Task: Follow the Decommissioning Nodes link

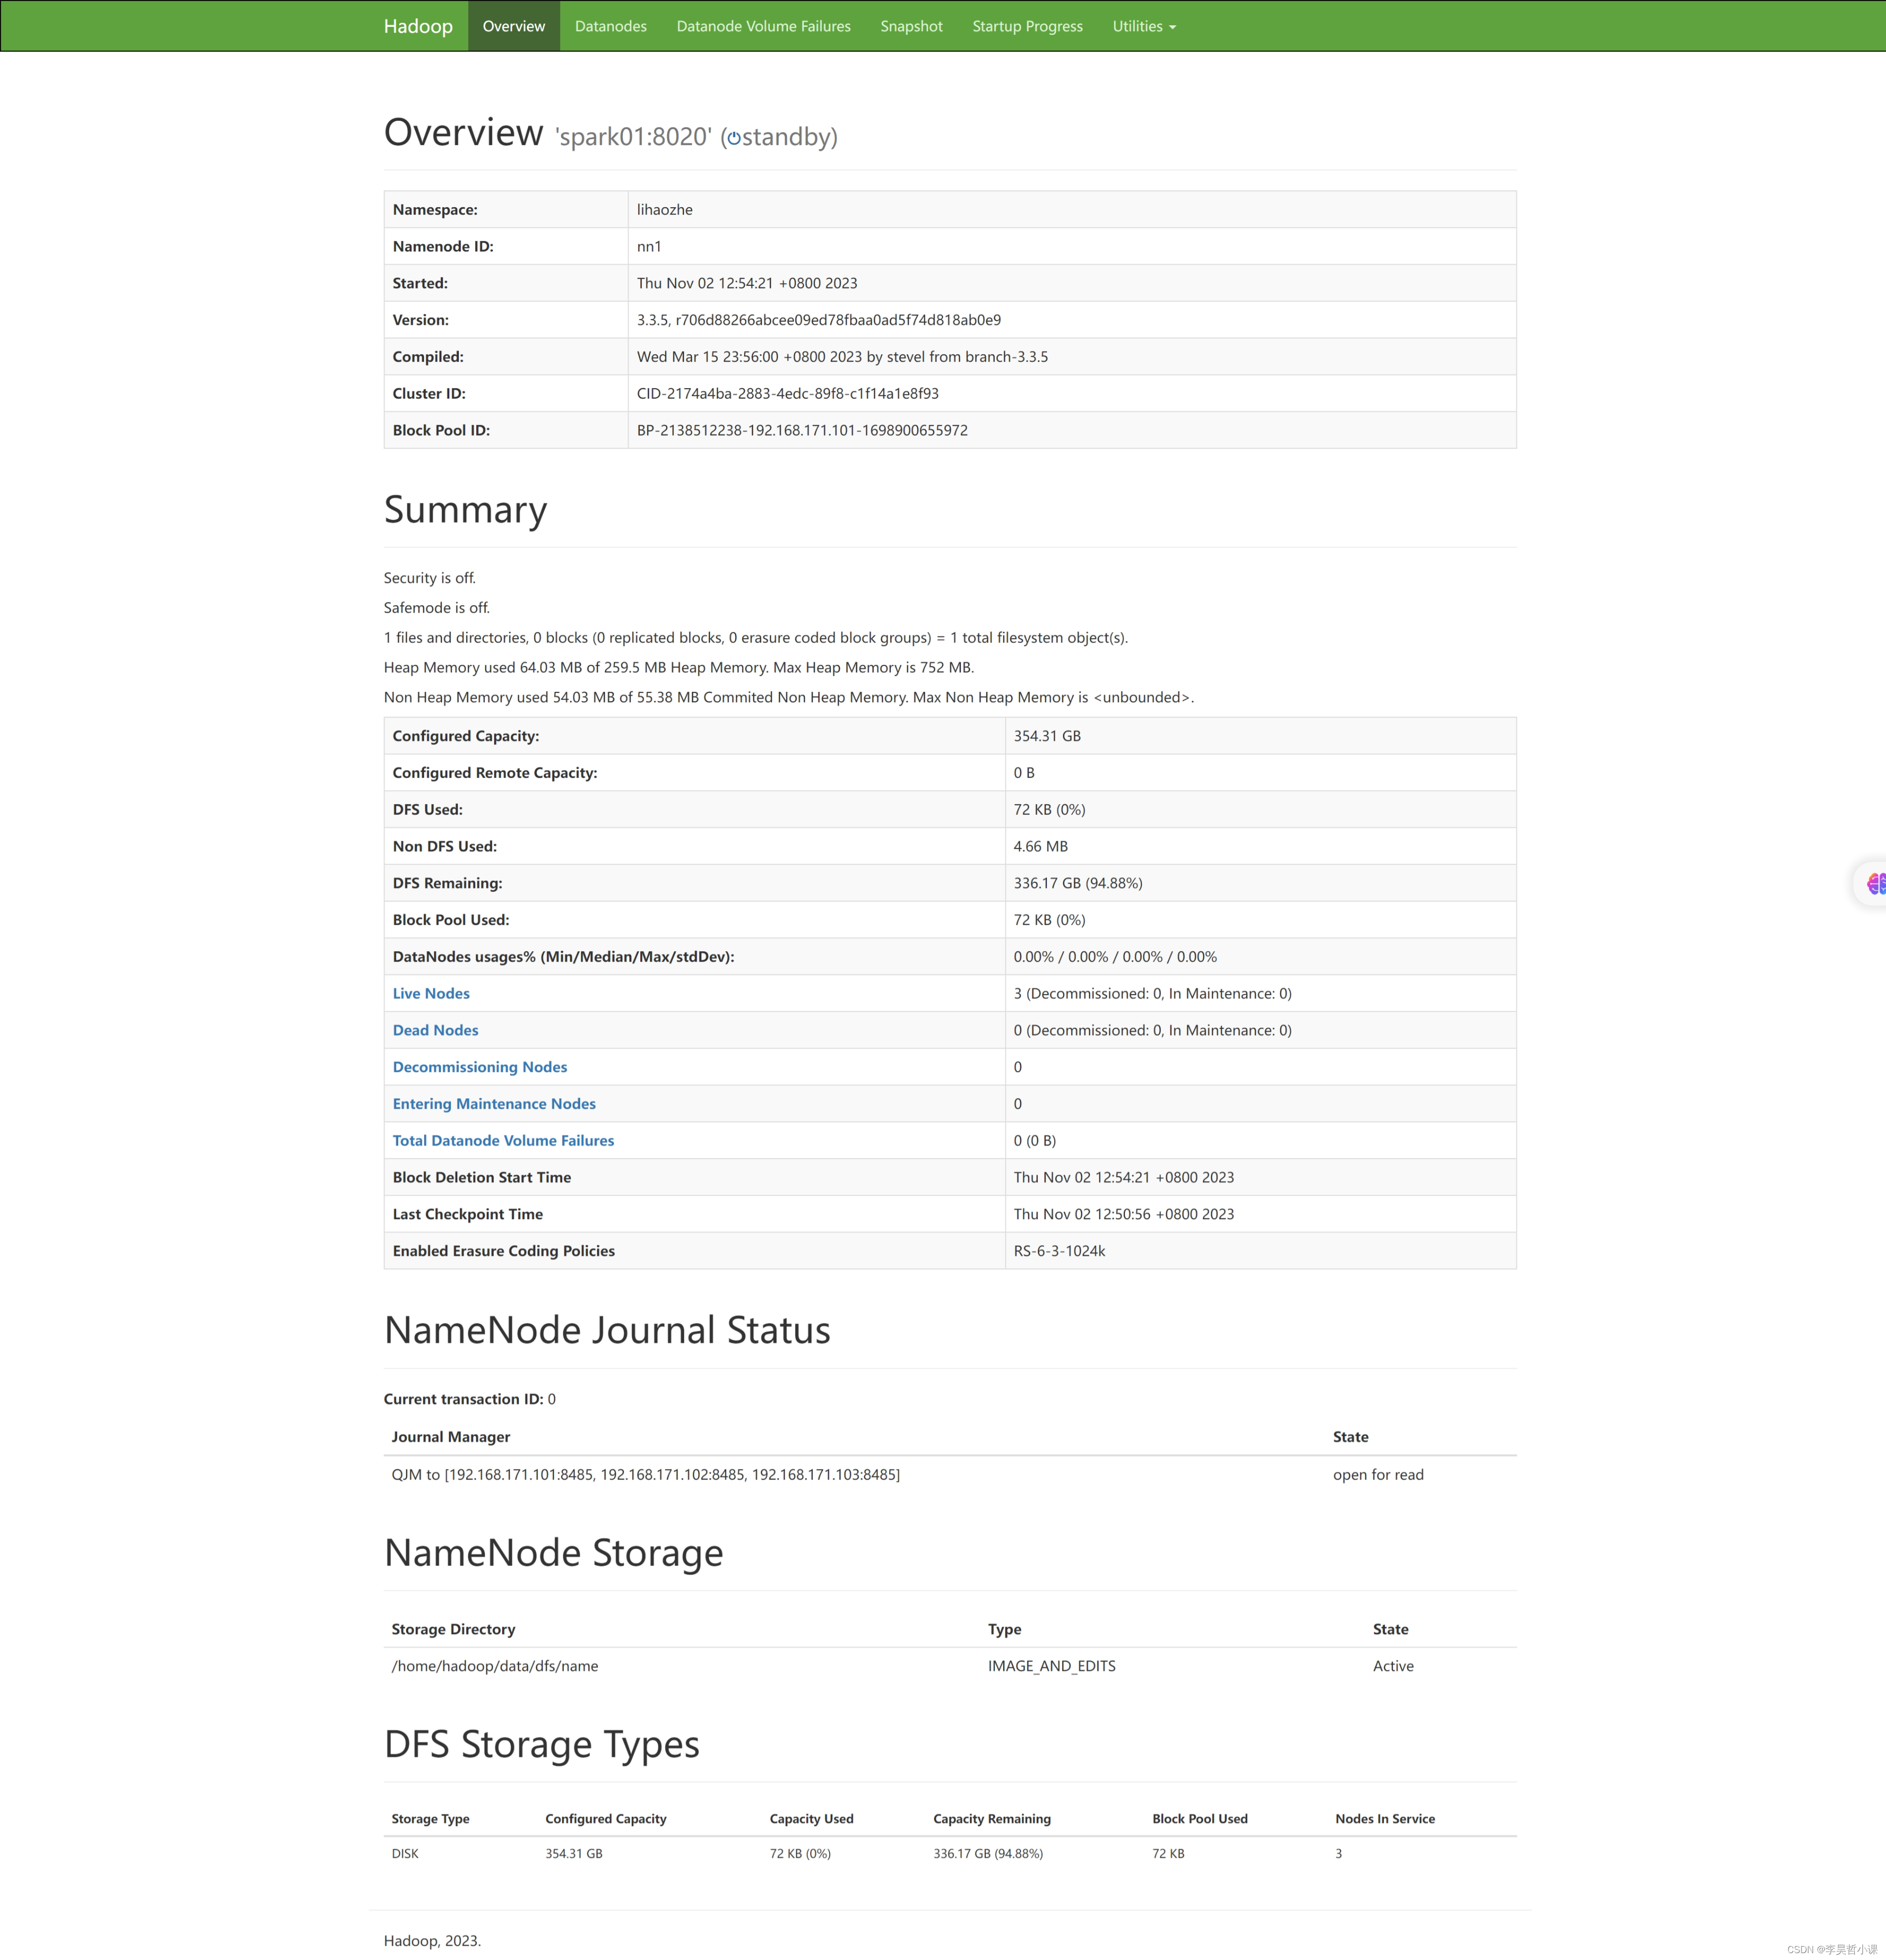Action: 480,1067
